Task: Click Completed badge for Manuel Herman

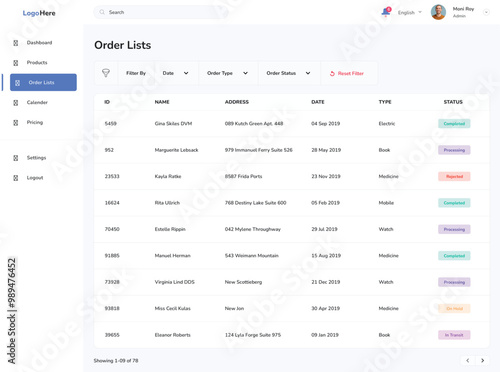Action: 454,256
